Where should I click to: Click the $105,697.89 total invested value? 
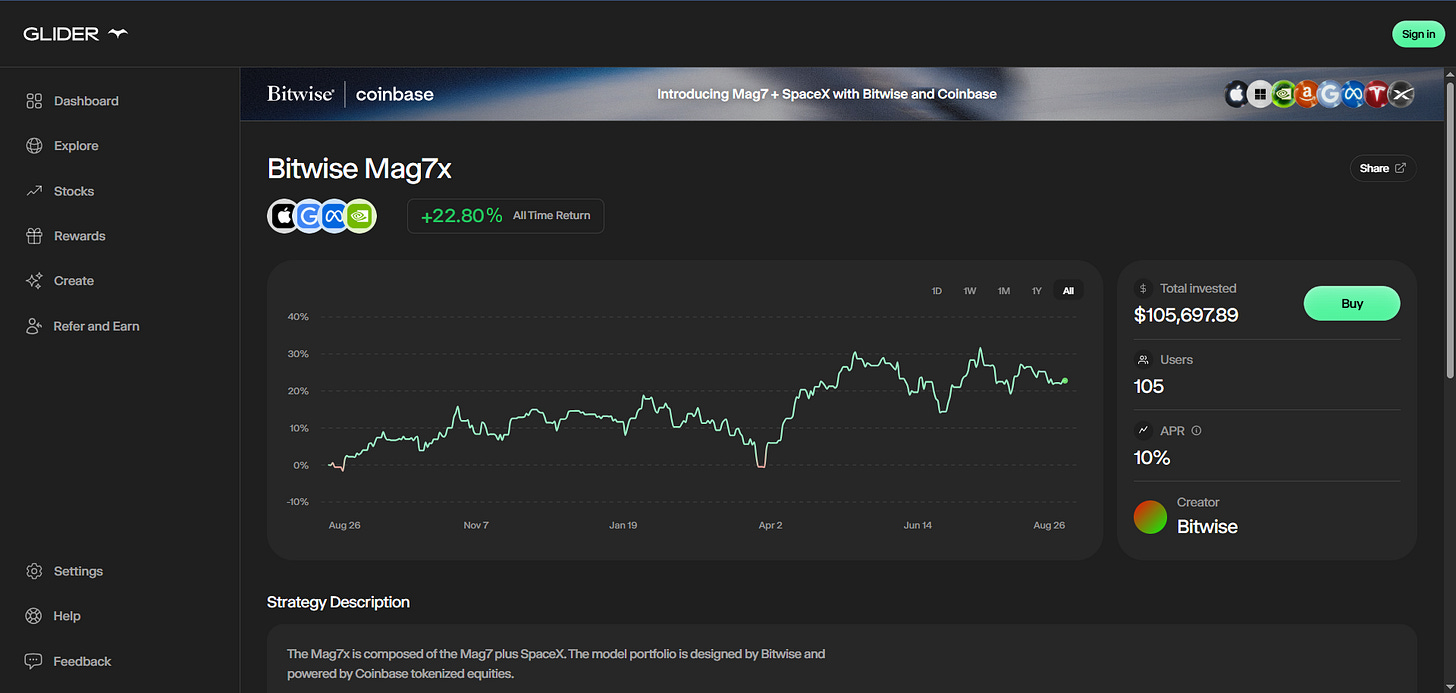point(1186,315)
